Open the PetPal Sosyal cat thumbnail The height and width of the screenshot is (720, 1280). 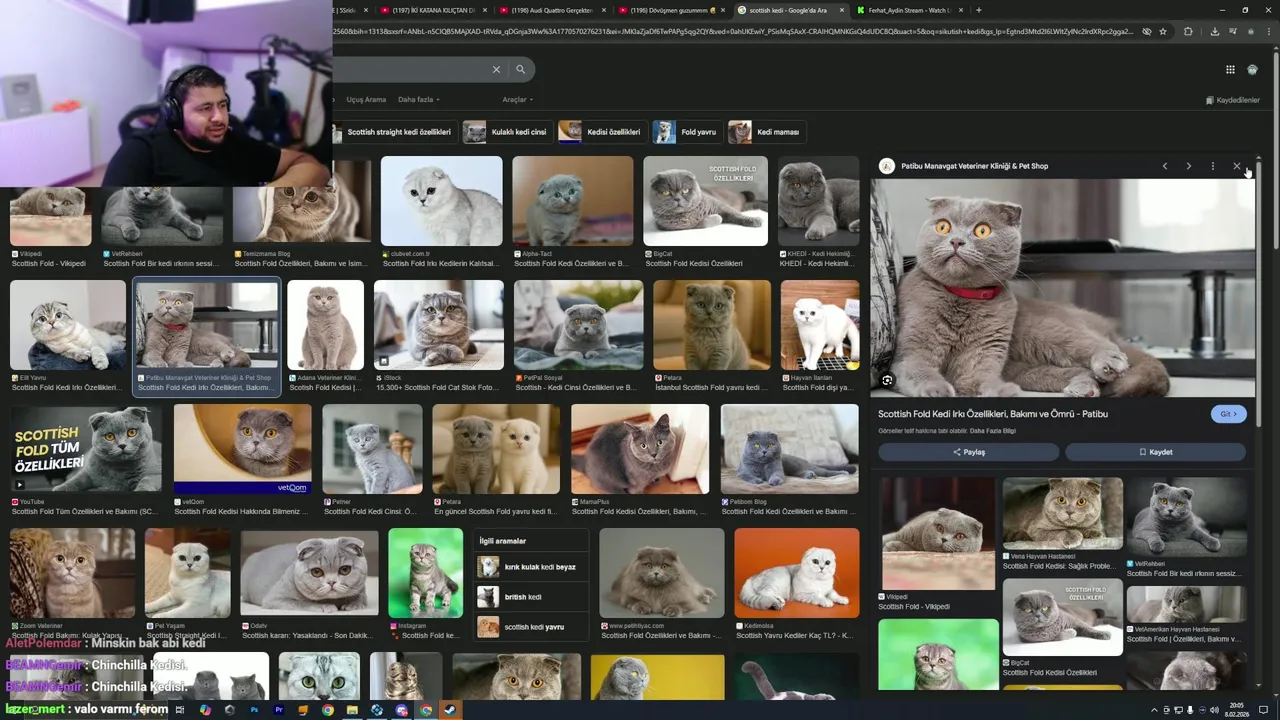pyautogui.click(x=579, y=325)
